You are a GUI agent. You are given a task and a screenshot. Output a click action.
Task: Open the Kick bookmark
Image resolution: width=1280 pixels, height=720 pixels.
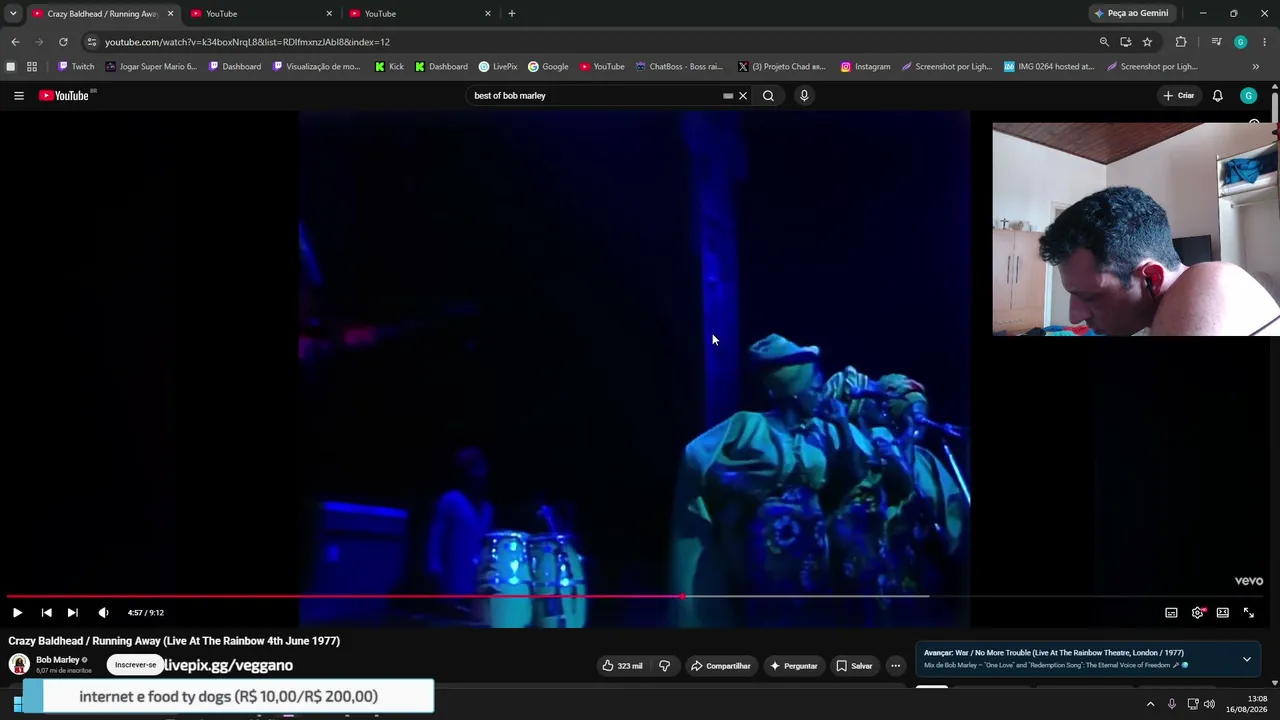[x=389, y=67]
